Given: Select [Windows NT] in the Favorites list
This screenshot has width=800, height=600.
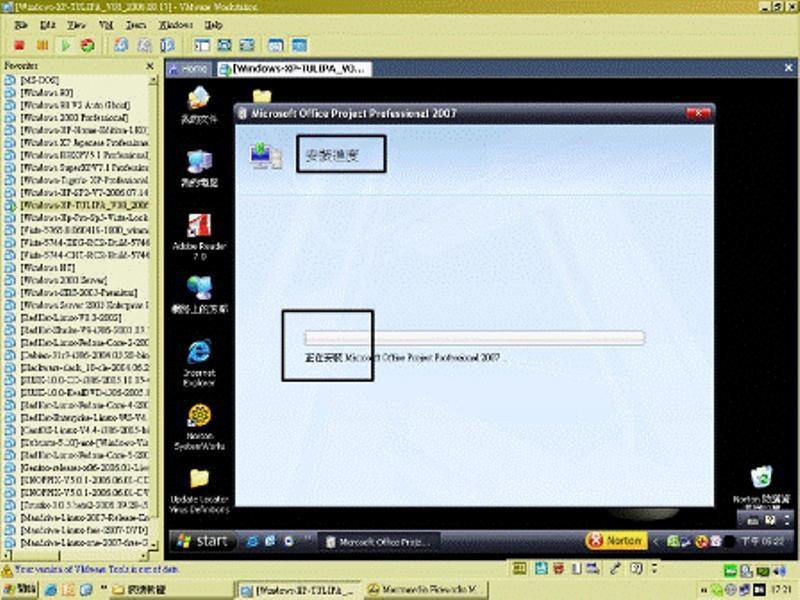Looking at the screenshot, I should (47, 267).
